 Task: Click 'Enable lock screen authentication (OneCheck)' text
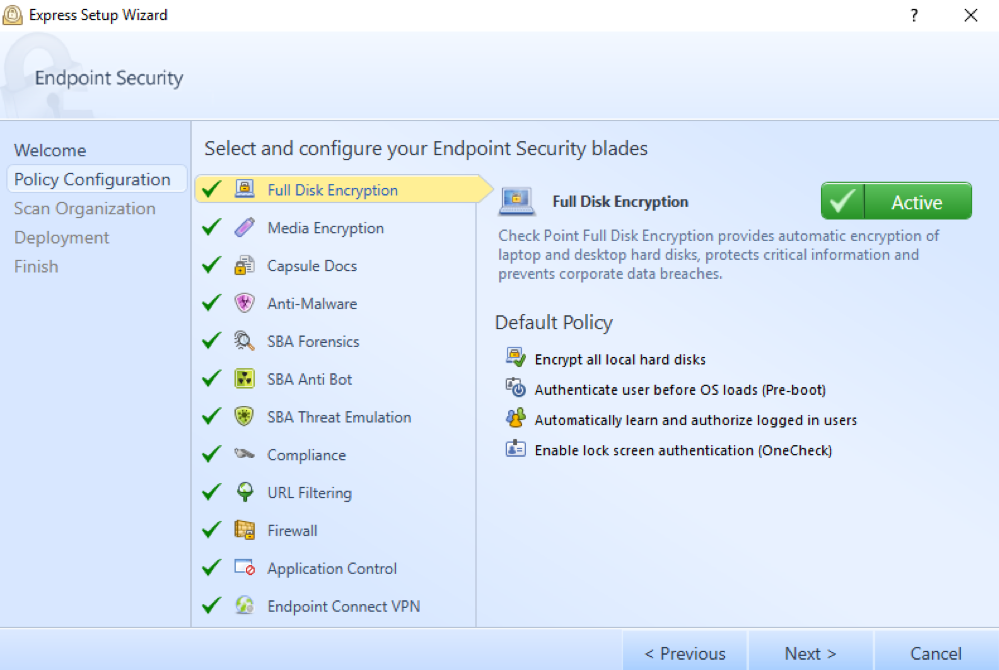coord(684,450)
